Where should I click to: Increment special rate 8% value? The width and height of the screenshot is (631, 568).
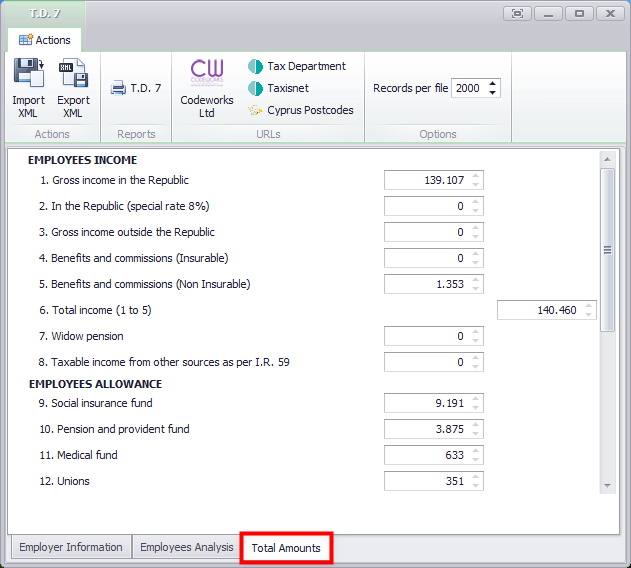tap(476, 202)
